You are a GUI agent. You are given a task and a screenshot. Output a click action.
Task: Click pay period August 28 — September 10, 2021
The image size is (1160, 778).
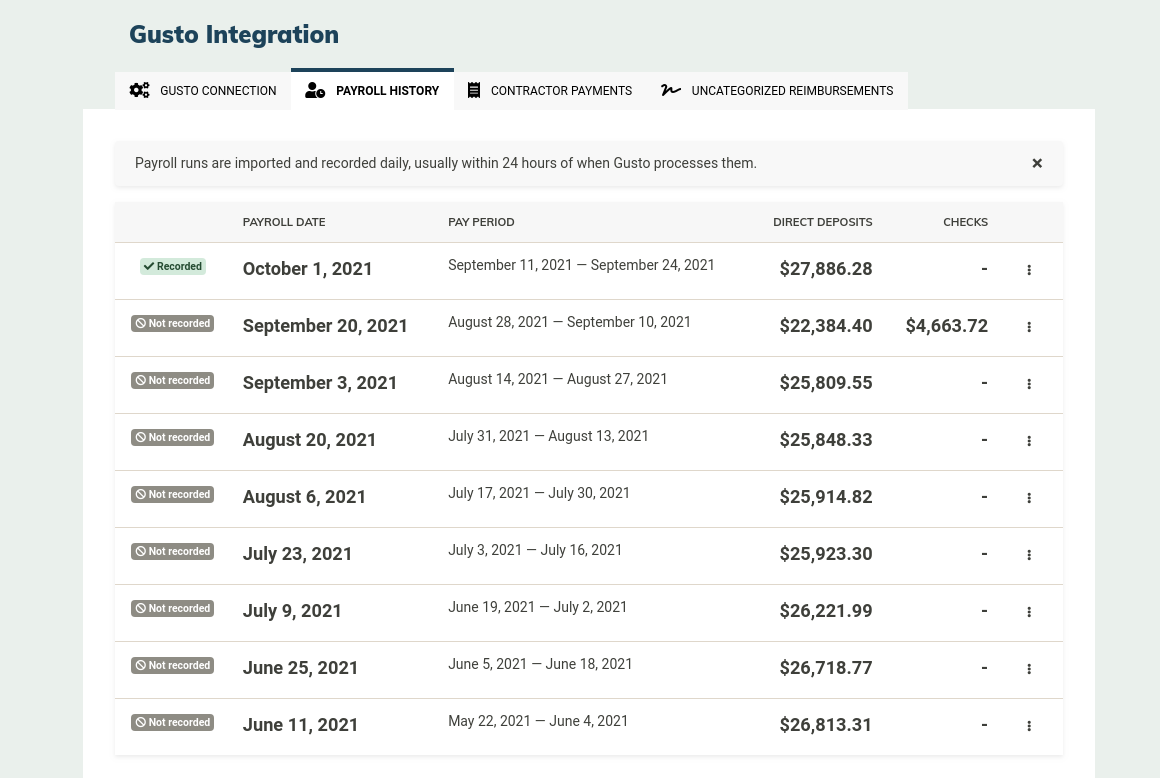(570, 322)
